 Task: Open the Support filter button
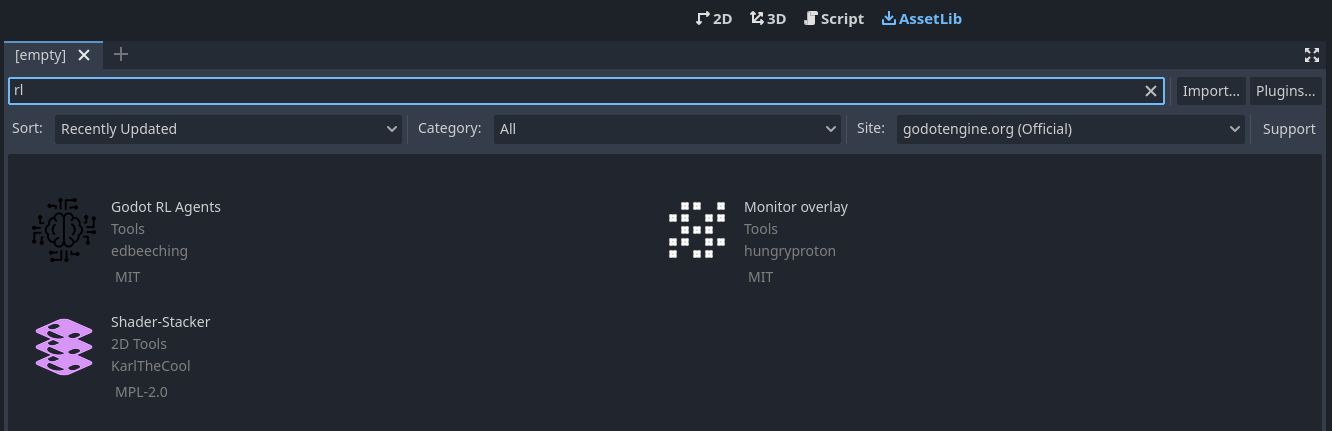coord(1289,129)
